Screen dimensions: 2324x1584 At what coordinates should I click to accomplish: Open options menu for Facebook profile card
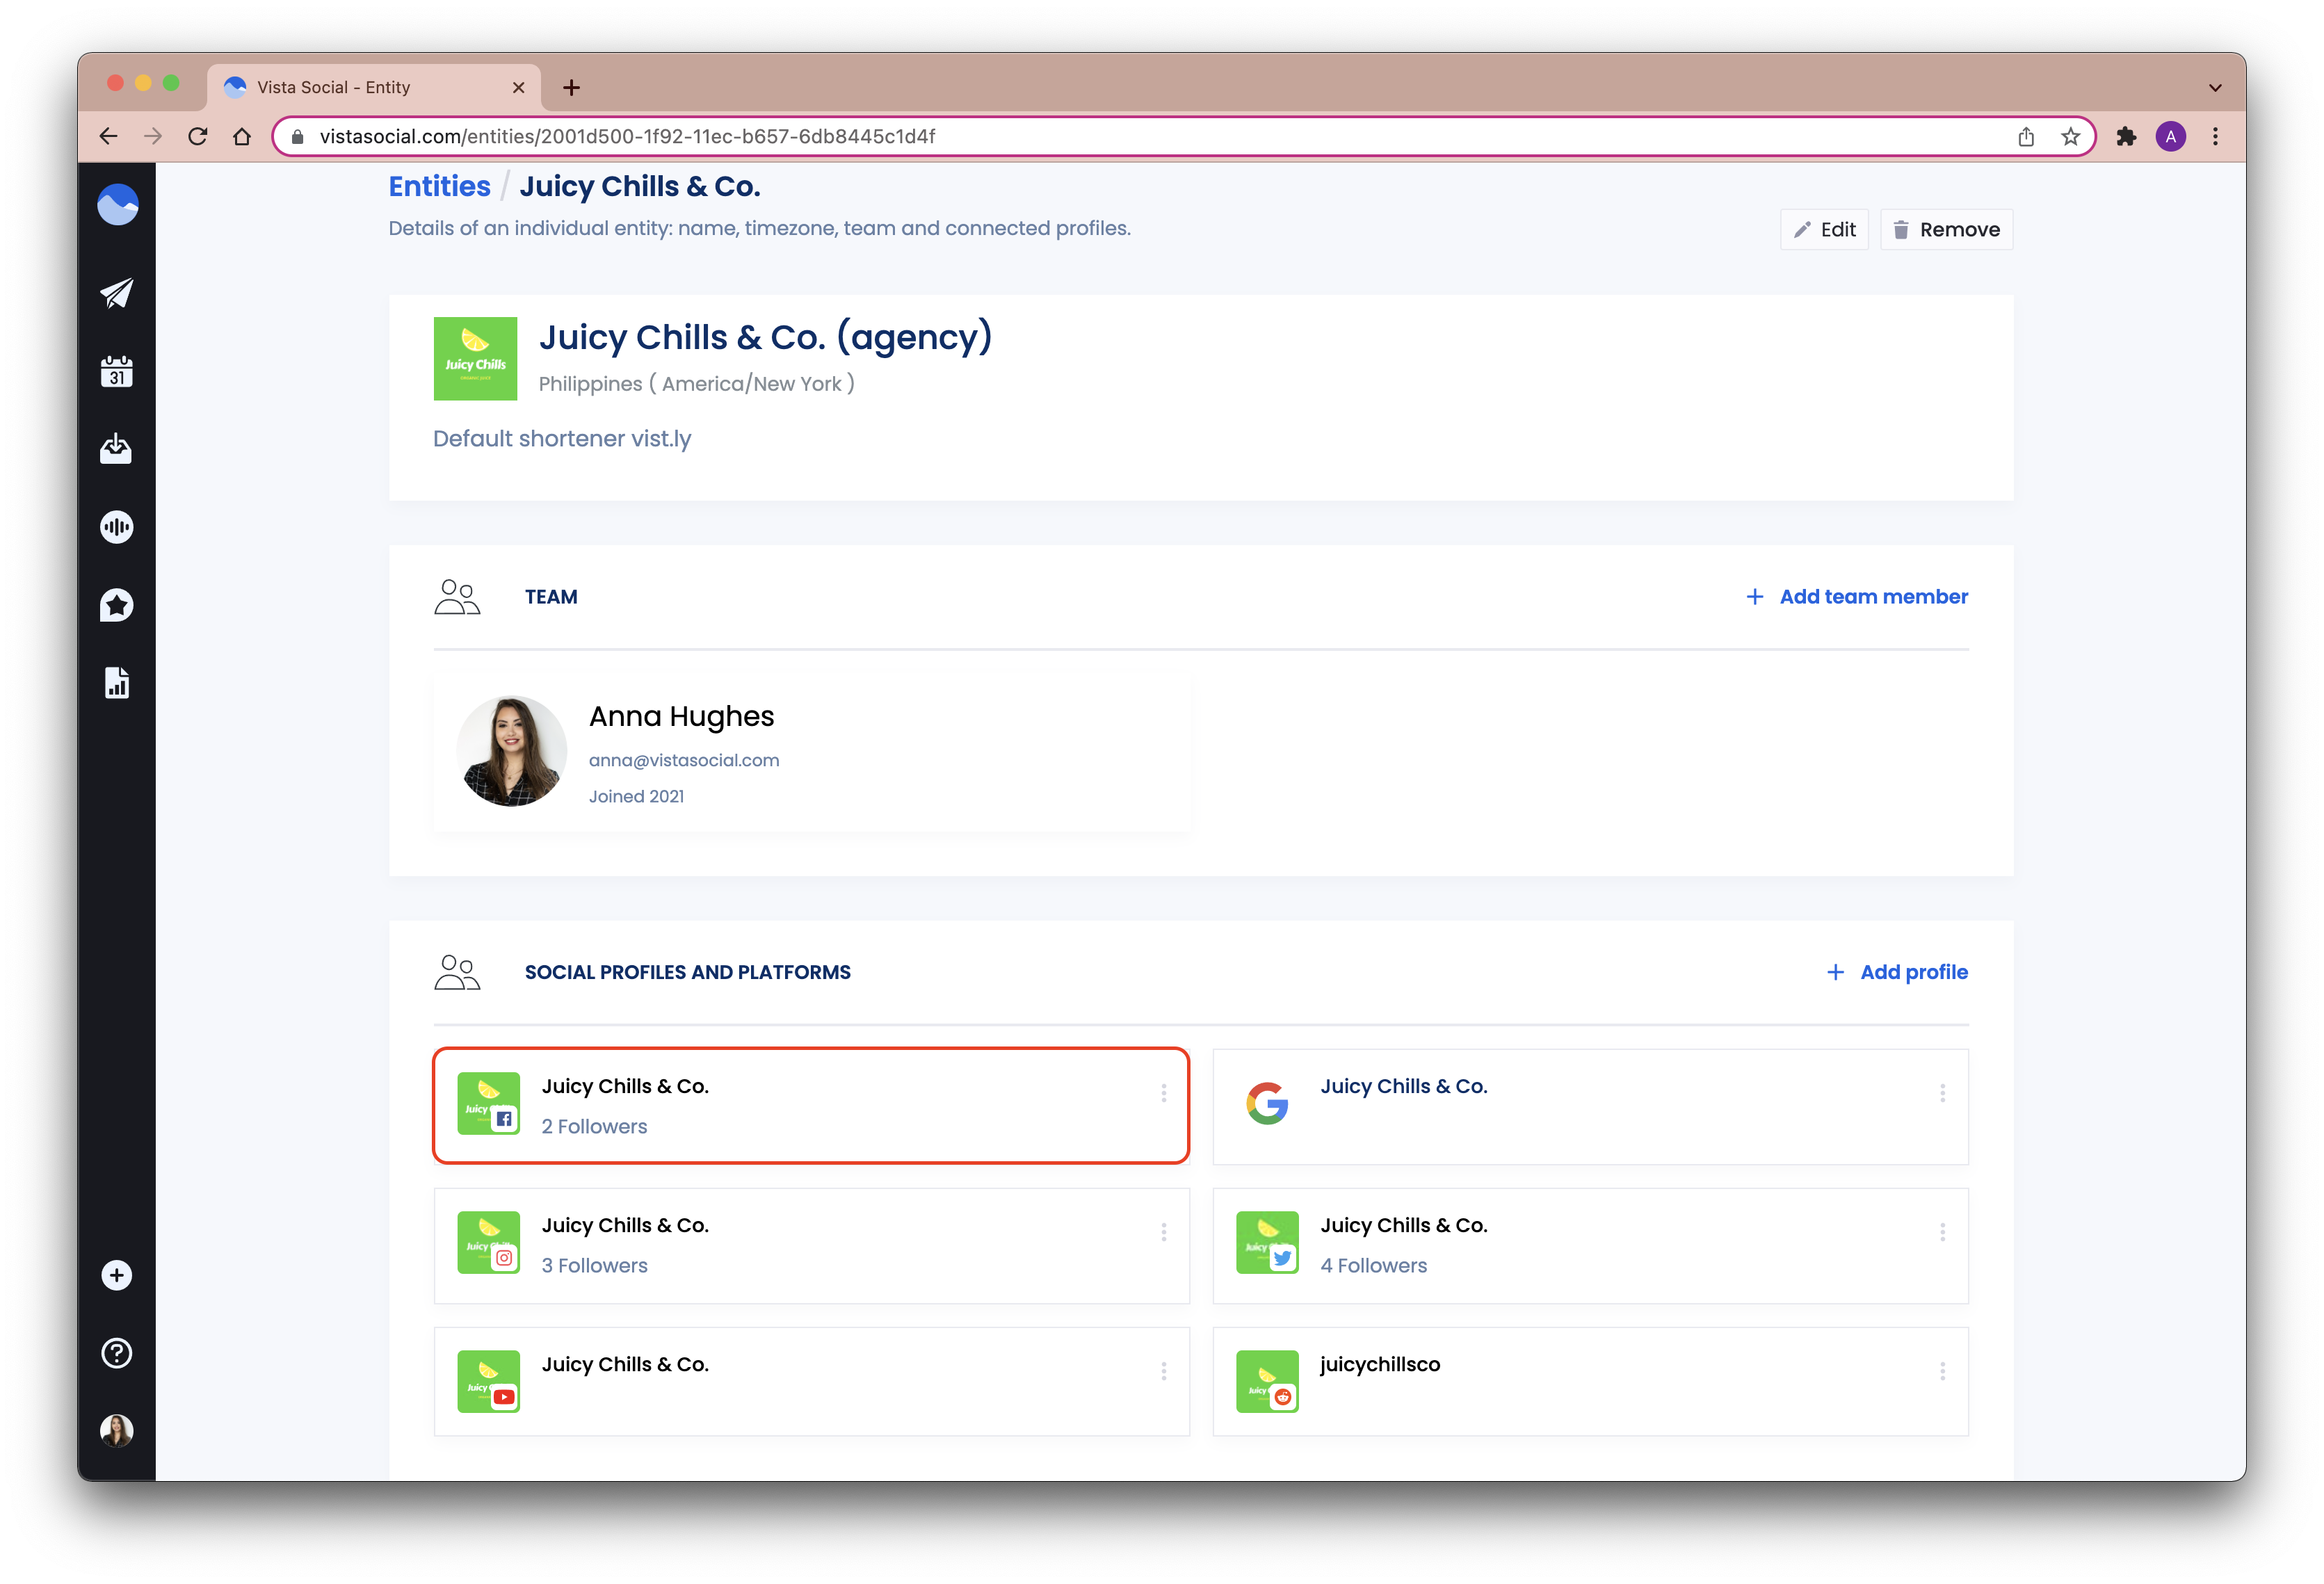(x=1164, y=1093)
